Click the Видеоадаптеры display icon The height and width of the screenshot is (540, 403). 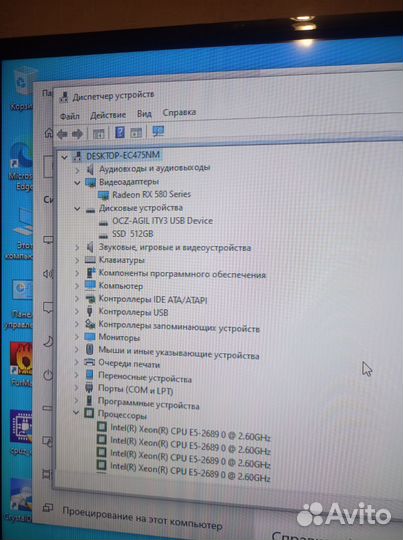pyautogui.click(x=91, y=183)
